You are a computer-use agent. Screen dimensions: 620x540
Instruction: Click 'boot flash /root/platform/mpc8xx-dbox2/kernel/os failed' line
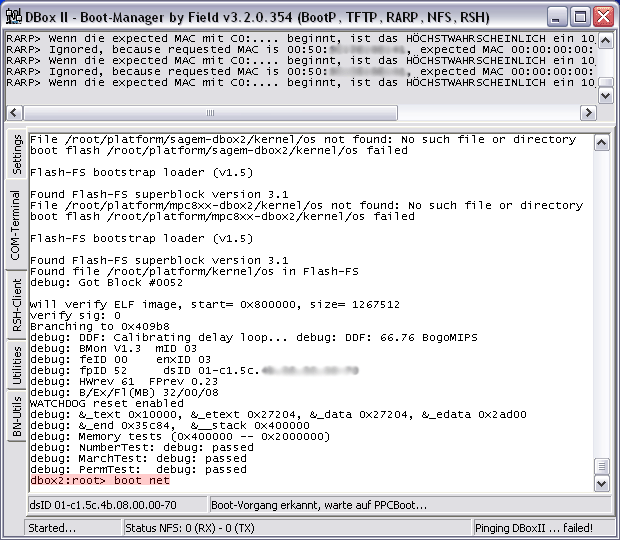click(x=222, y=217)
